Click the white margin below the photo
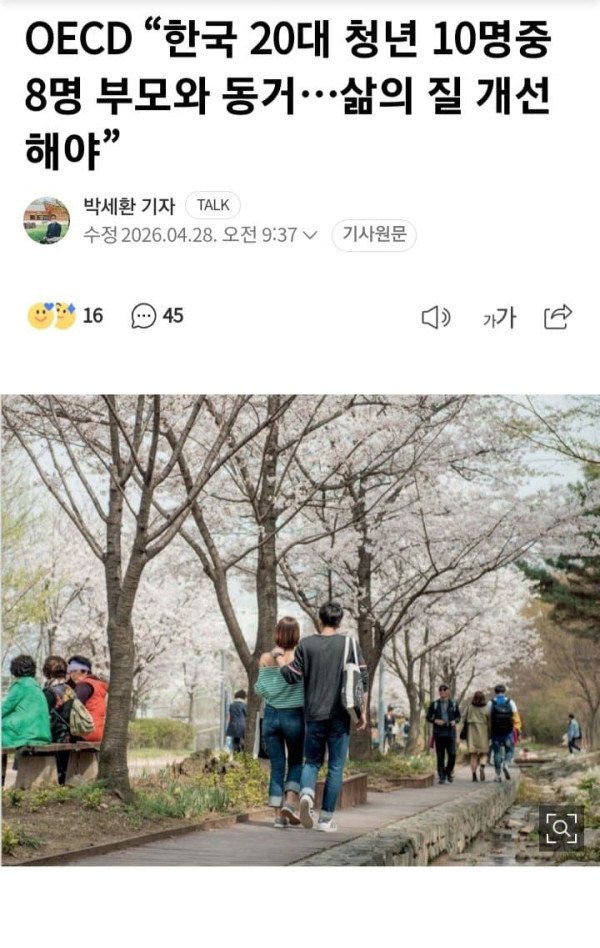The image size is (600, 948). pos(300,907)
